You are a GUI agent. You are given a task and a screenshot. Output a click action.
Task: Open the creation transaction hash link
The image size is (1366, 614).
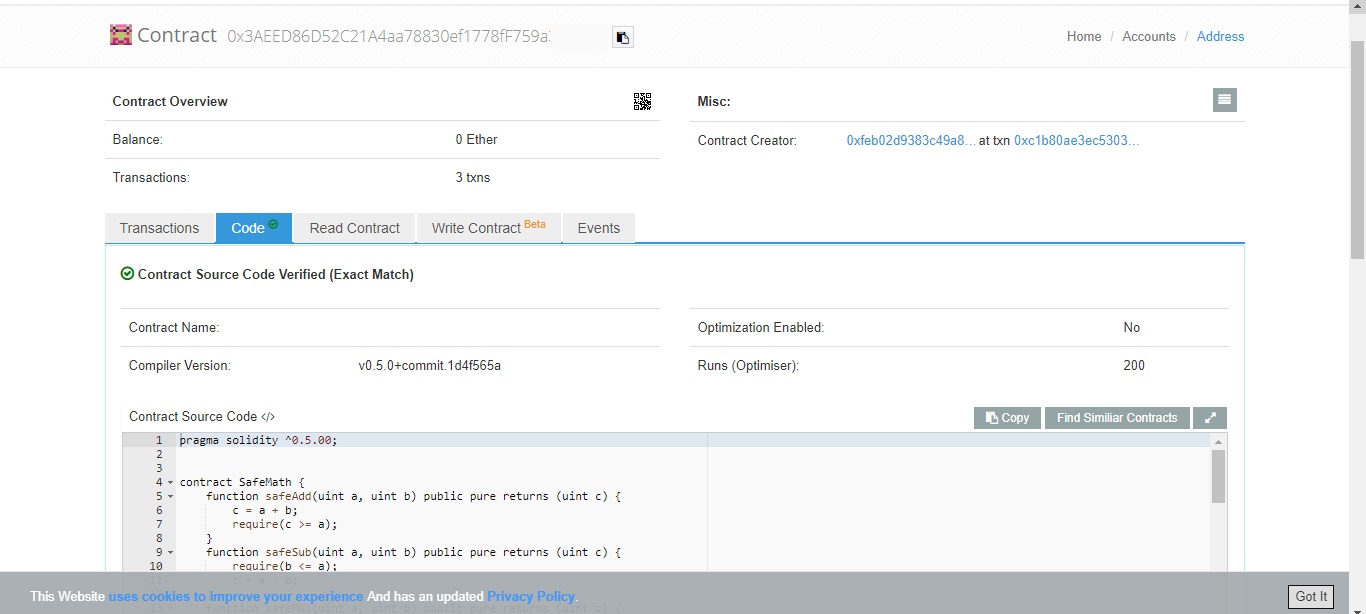pos(1076,141)
